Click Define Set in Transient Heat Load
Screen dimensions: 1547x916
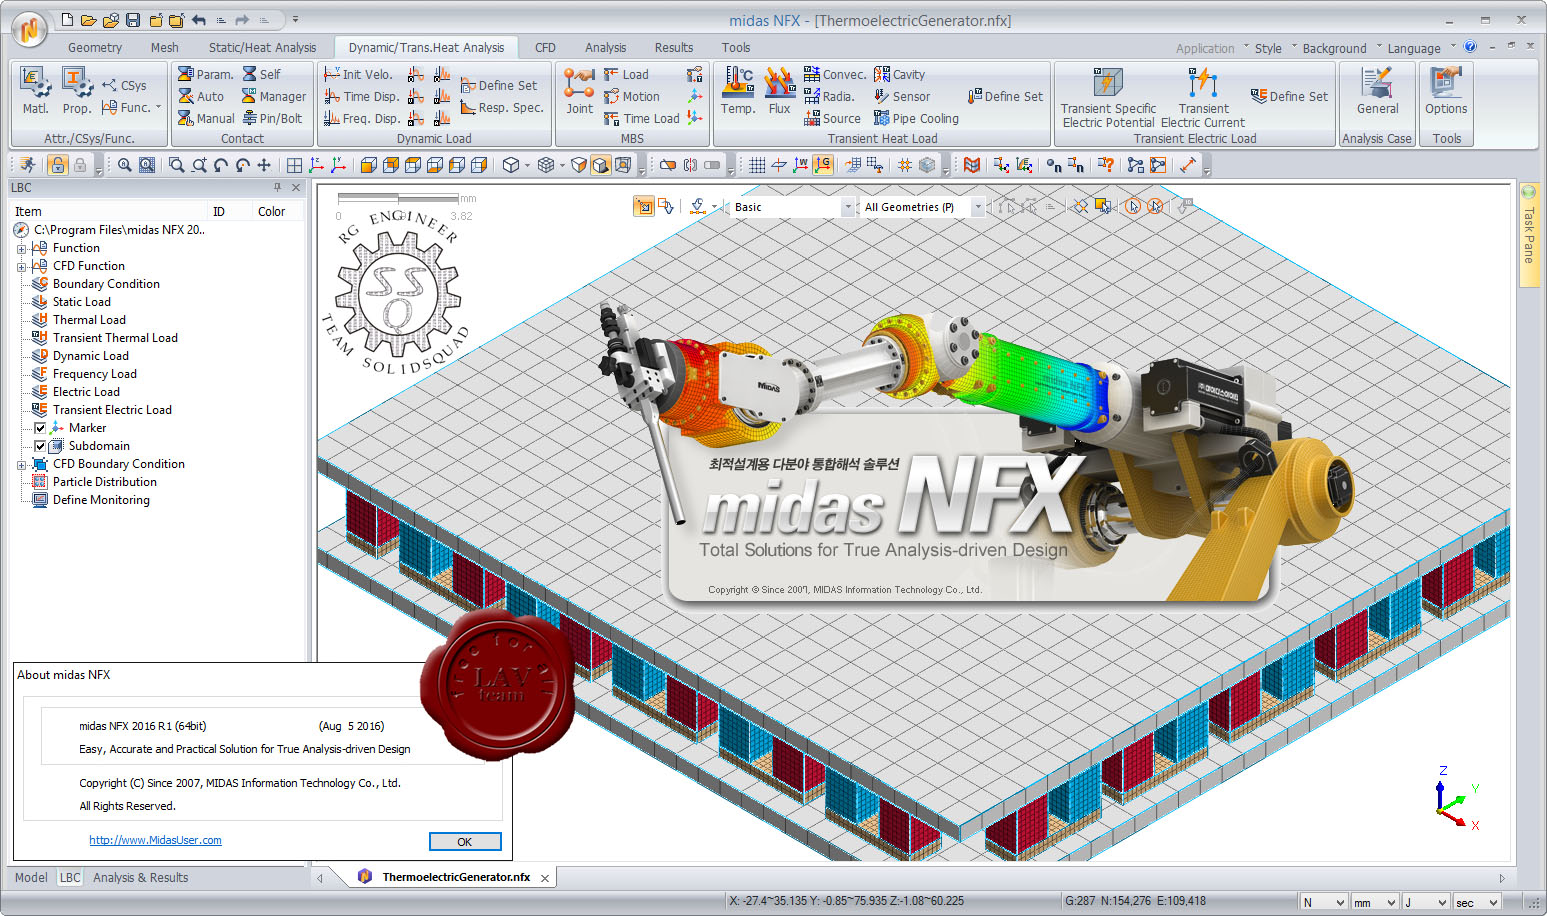pyautogui.click(x=1005, y=96)
